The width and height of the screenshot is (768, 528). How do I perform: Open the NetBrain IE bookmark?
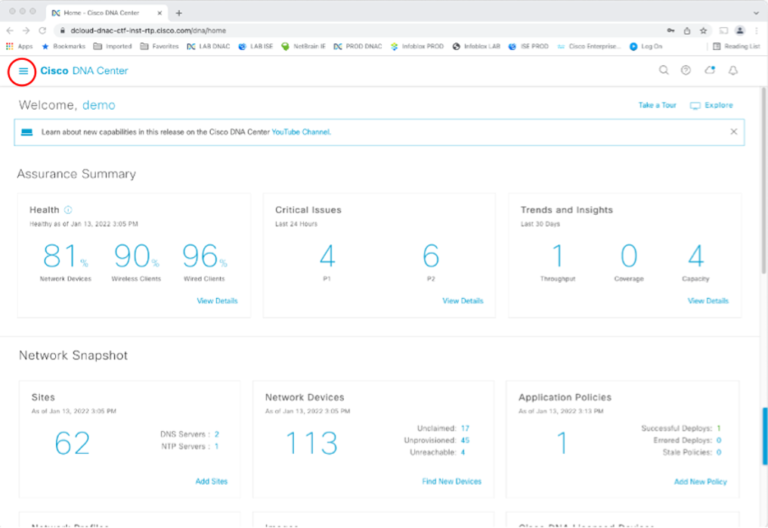point(303,46)
